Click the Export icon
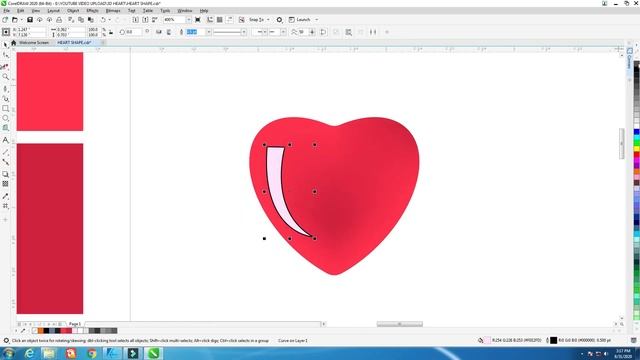 pyautogui.click(x=145, y=20)
